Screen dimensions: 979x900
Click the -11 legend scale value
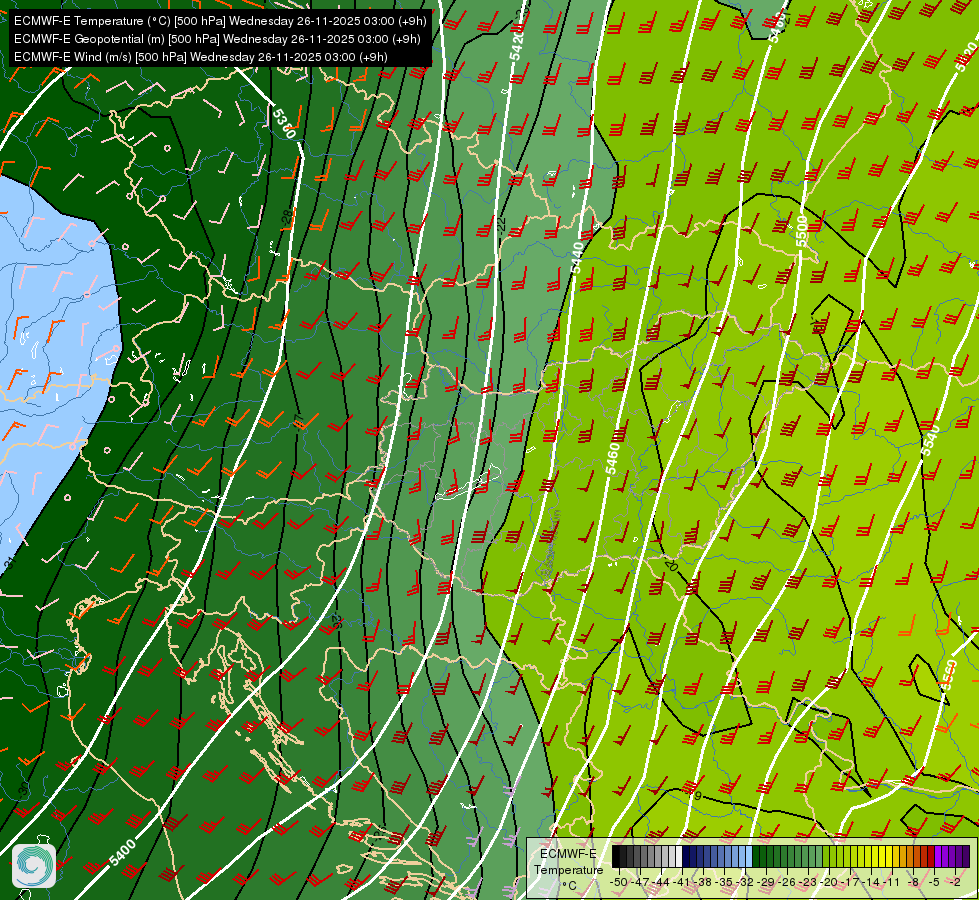[x=892, y=882]
